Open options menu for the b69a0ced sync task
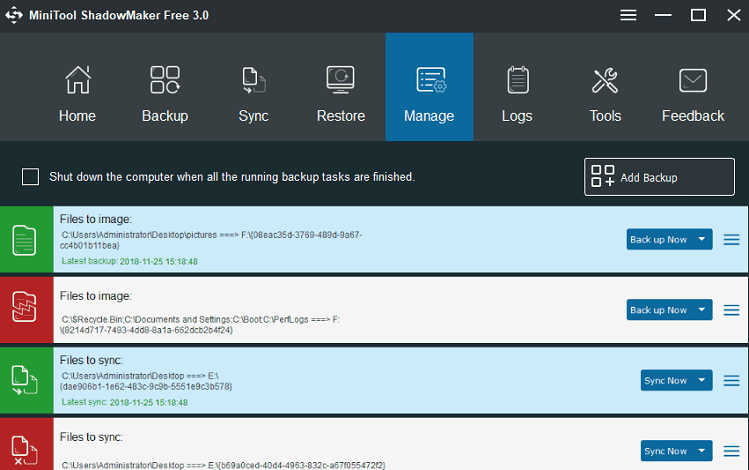 pos(731,451)
